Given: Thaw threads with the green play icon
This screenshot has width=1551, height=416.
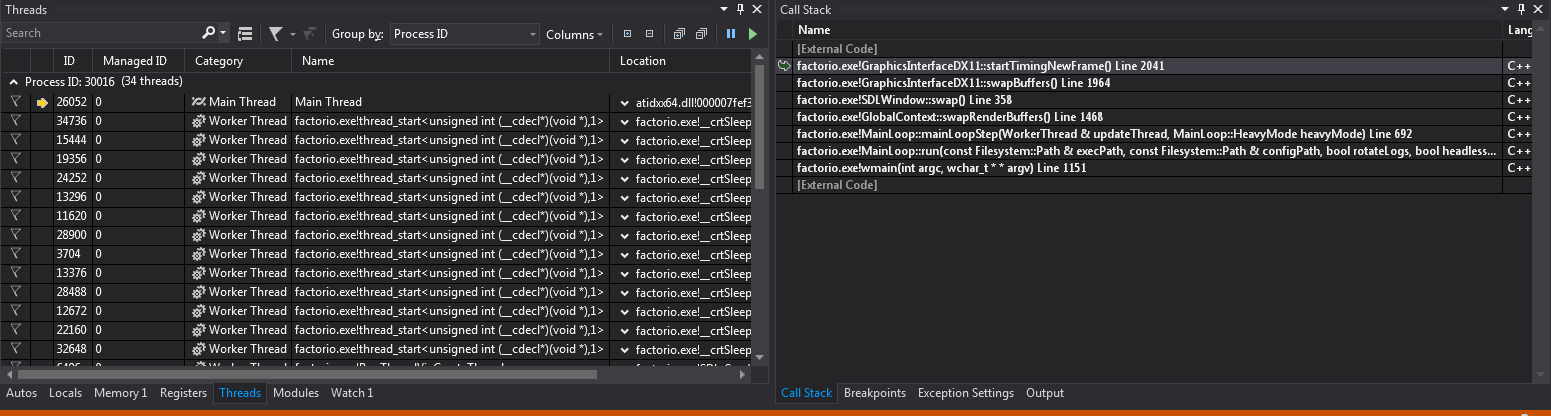Looking at the screenshot, I should (x=753, y=33).
